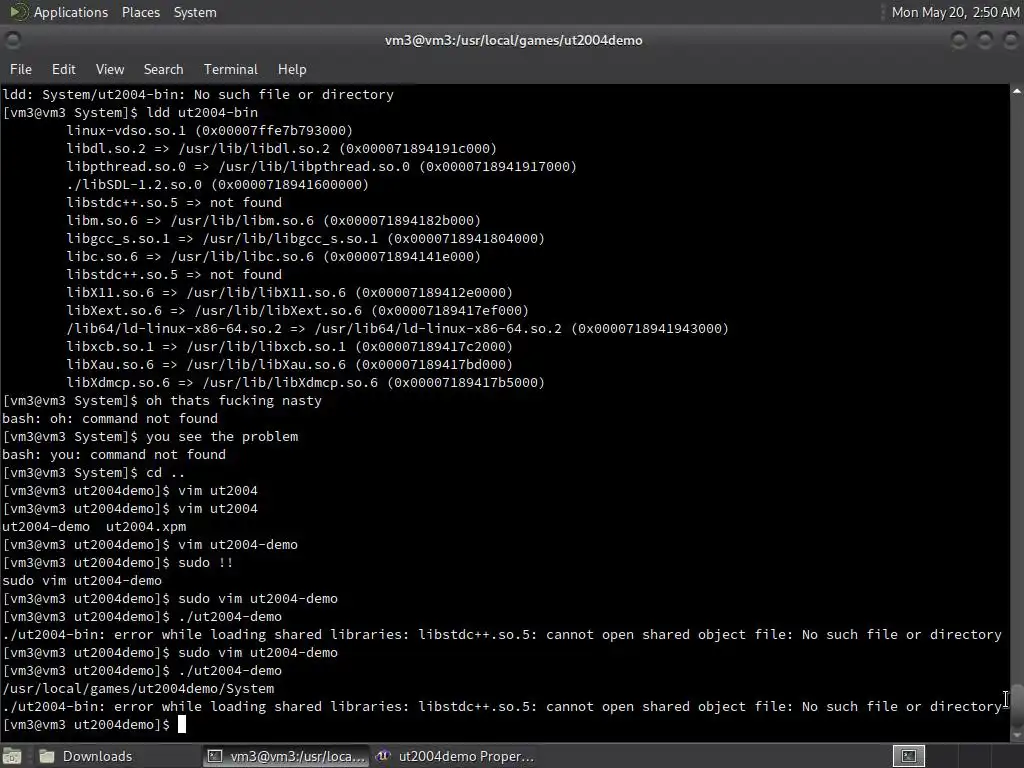Click the 'linux-vdso.so.1' output line
The height and width of the screenshot is (768, 1024).
coord(209,131)
